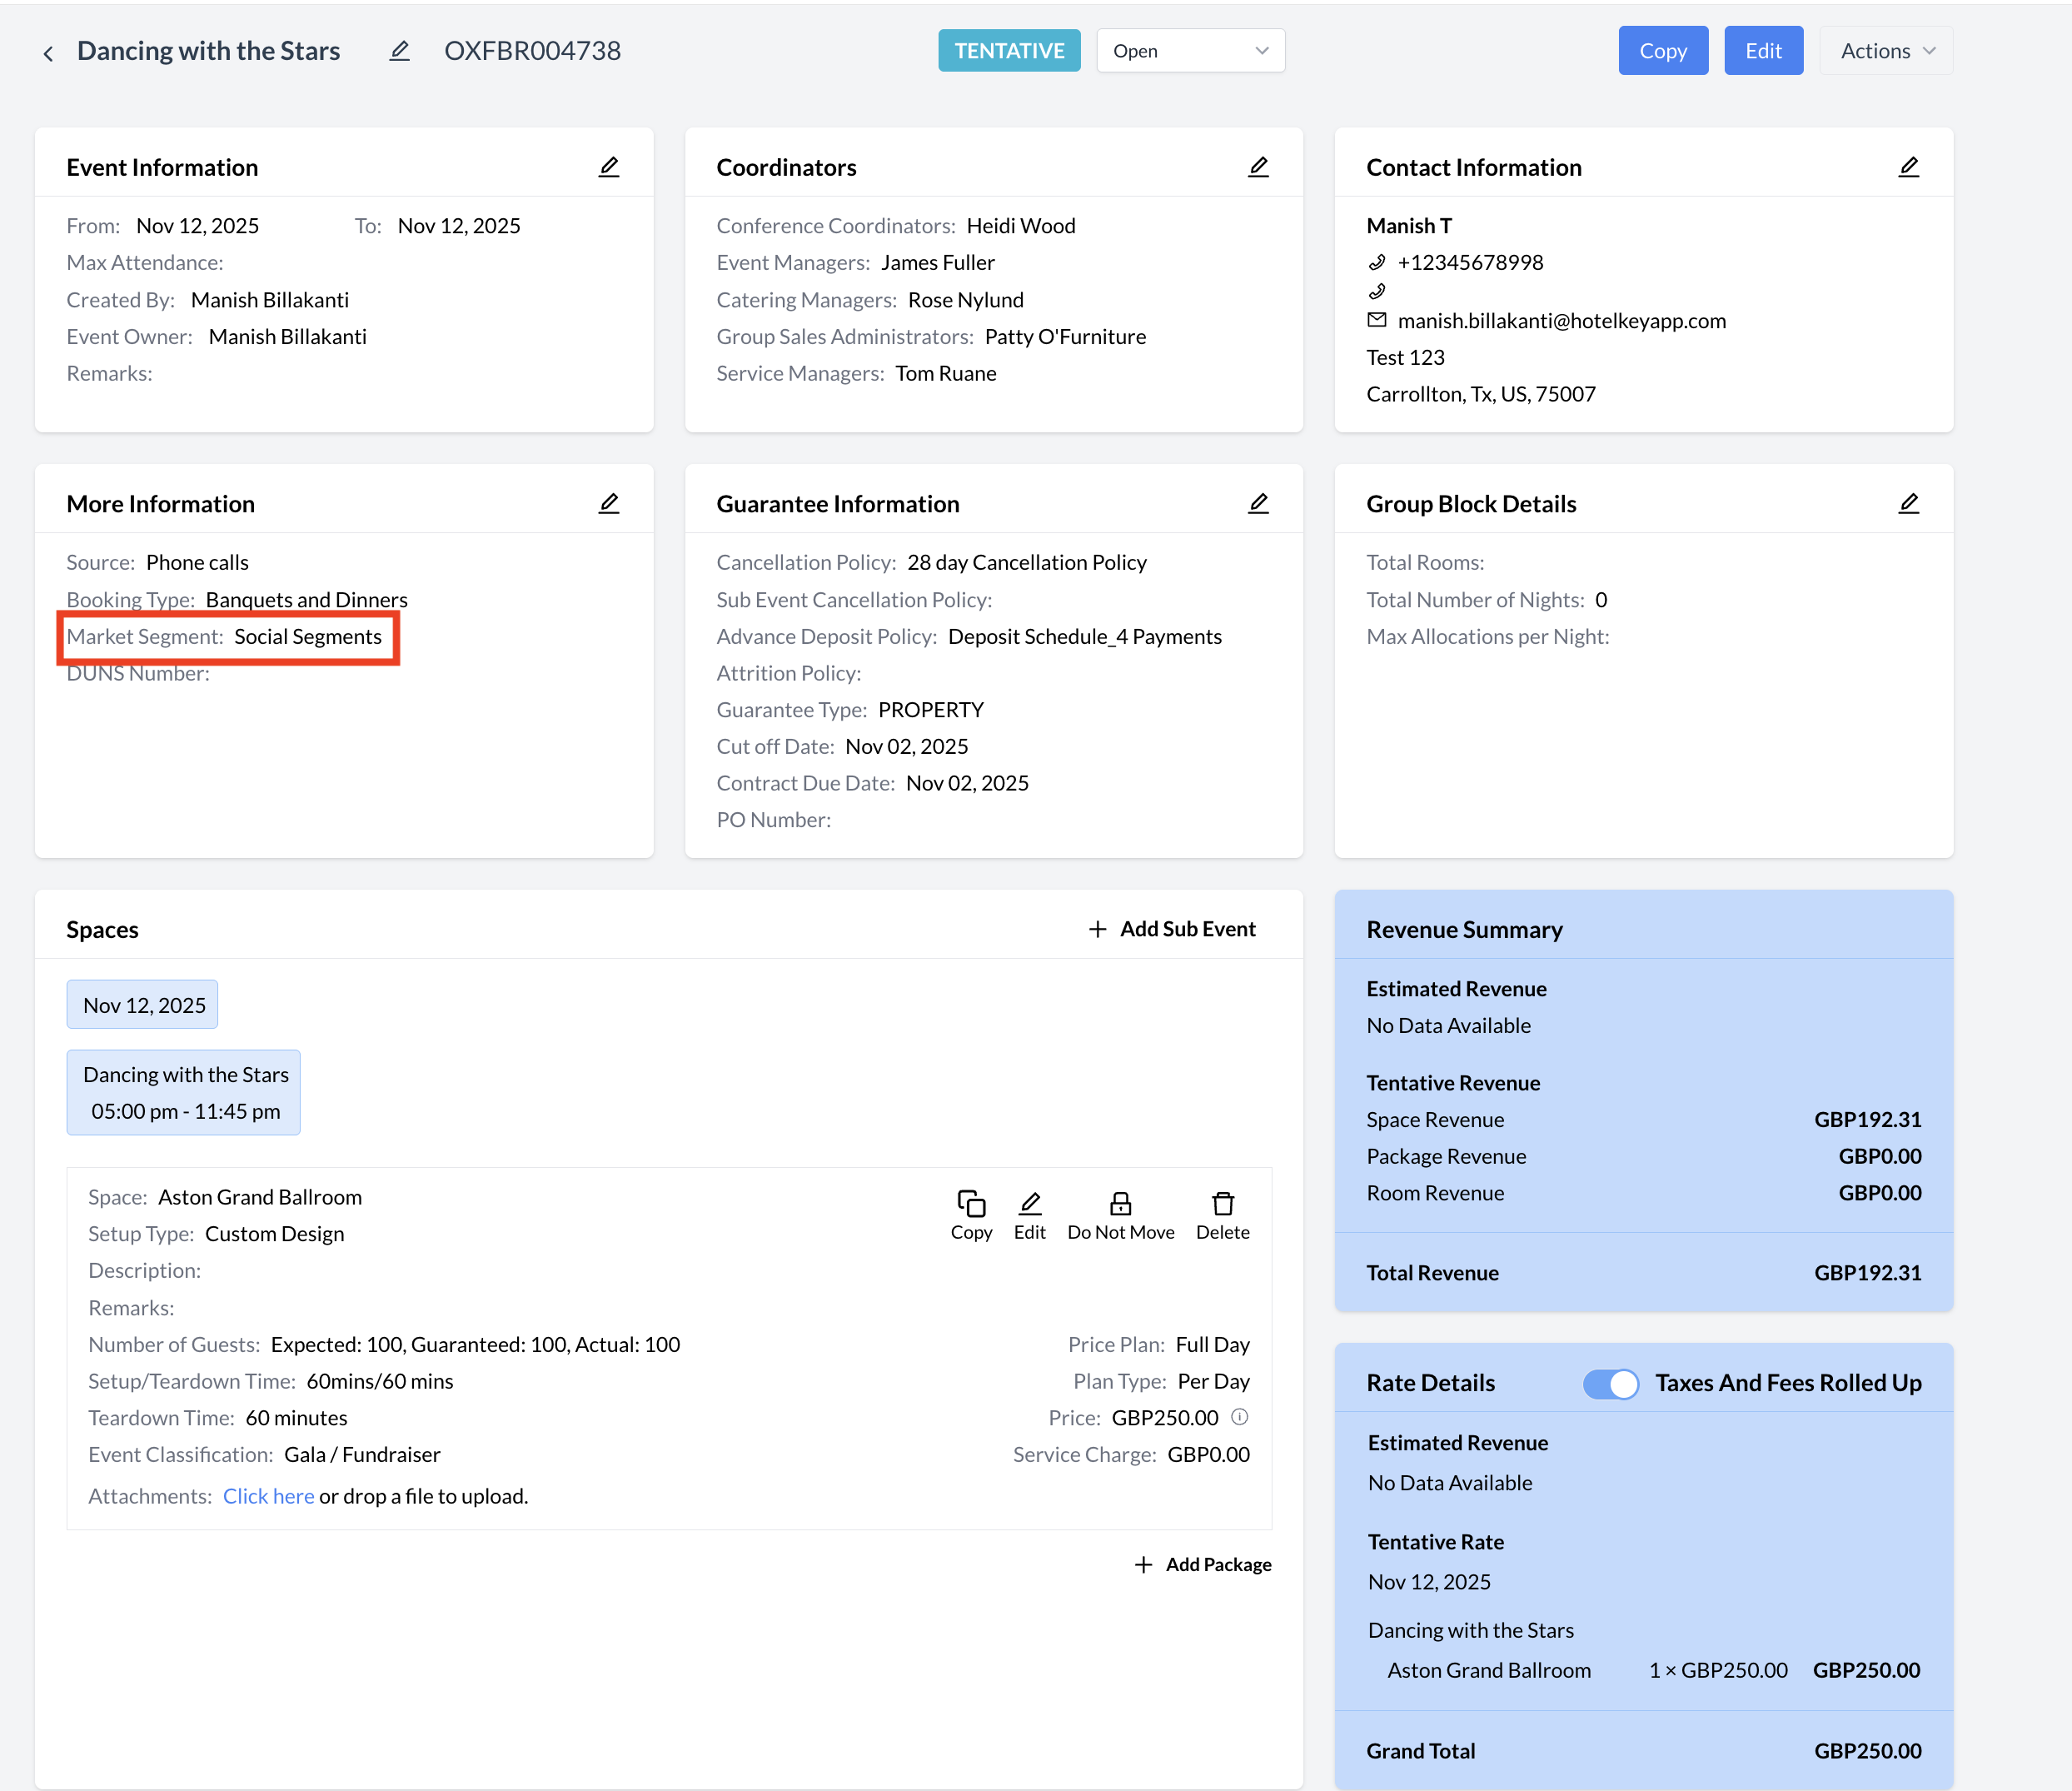
Task: Select the Nov 12, 2025 date tab
Action: coord(143,1004)
